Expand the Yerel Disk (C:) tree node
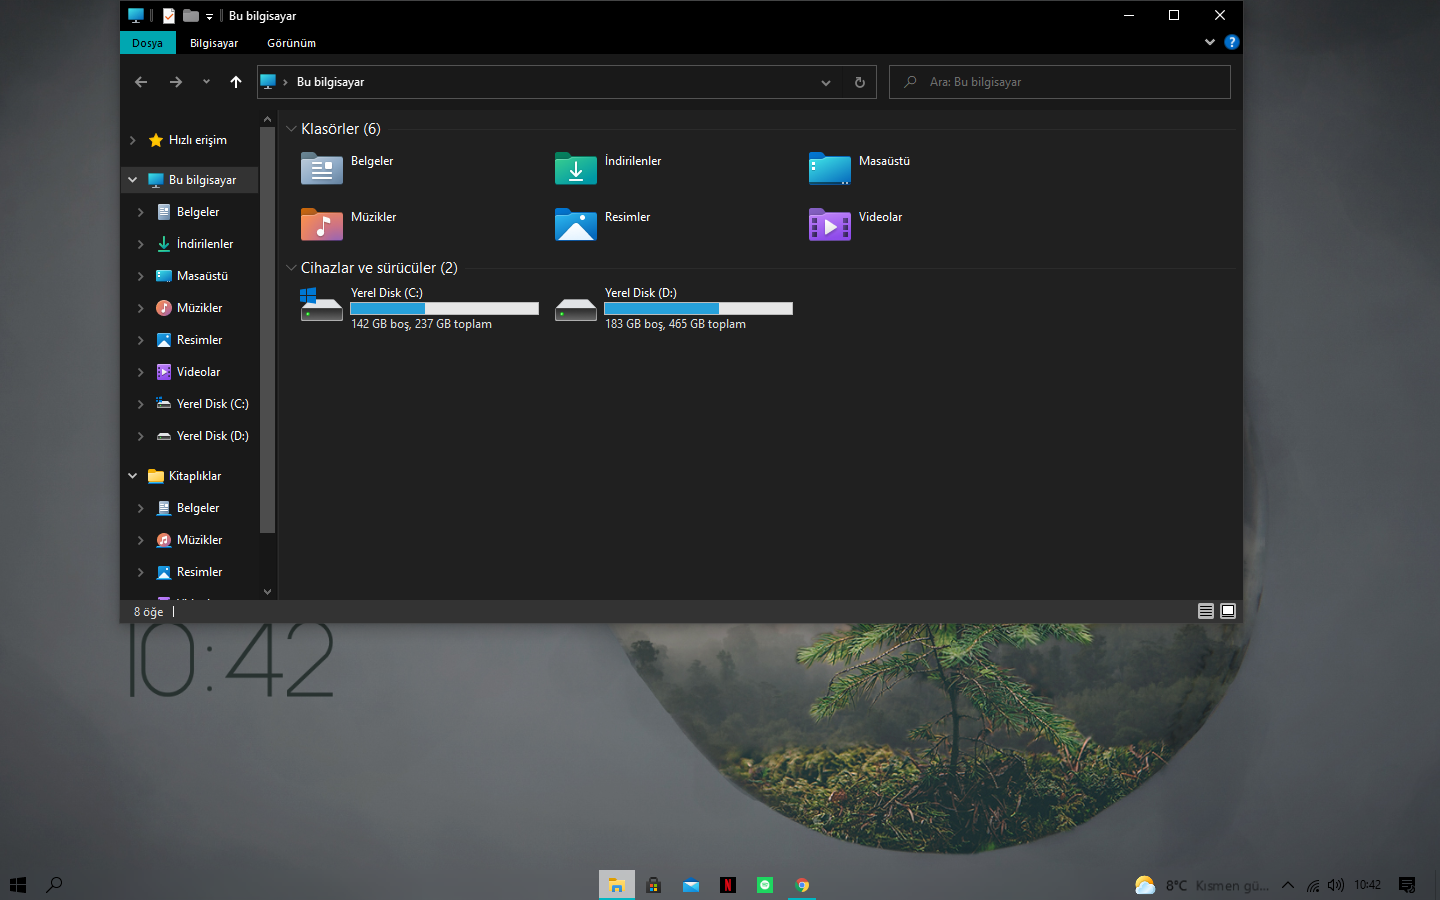 click(x=140, y=404)
